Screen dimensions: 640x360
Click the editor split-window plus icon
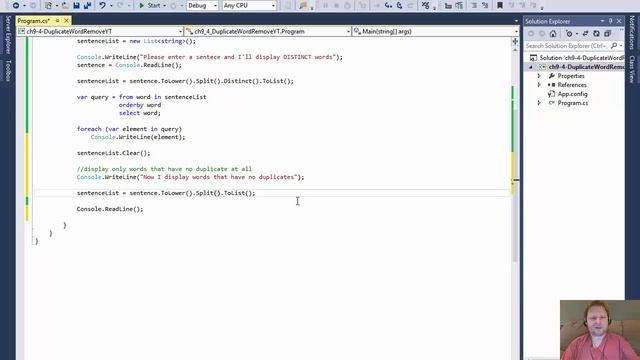515,42
